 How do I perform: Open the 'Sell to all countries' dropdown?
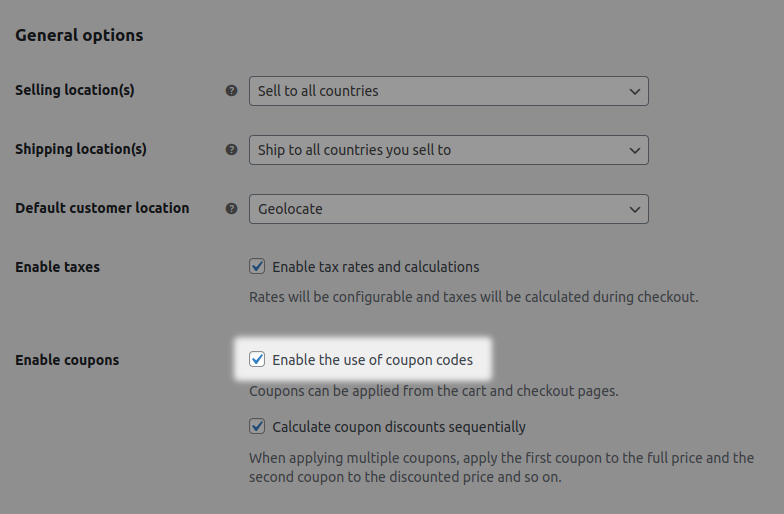click(x=448, y=91)
